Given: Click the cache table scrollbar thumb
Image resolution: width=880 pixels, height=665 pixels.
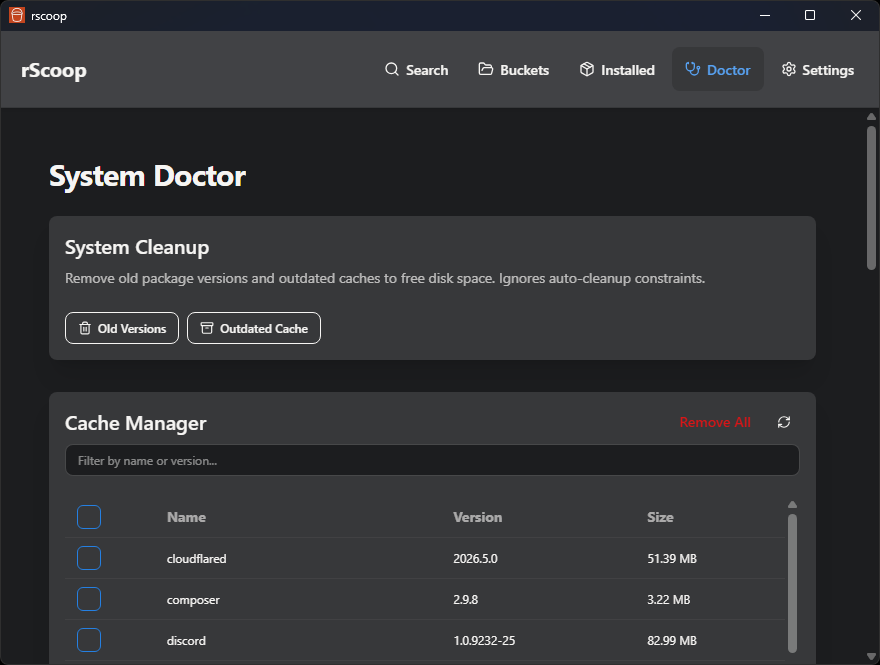Looking at the screenshot, I should tap(792, 584).
